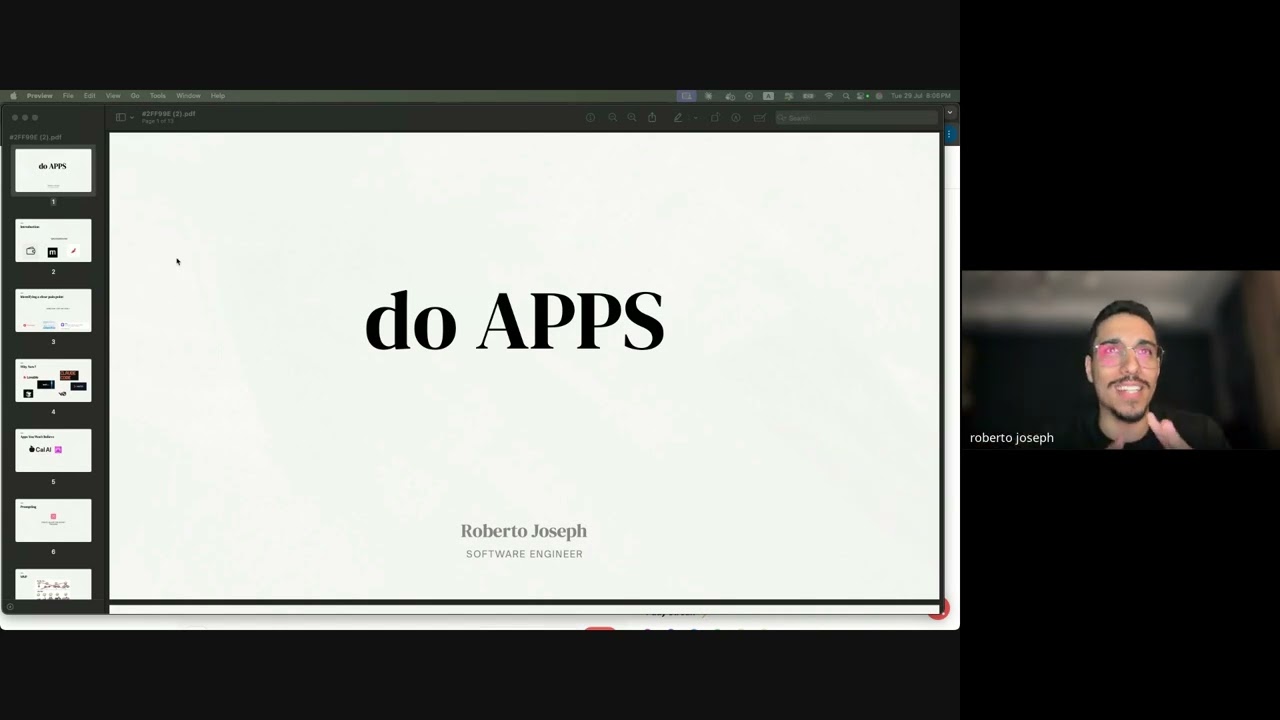Open the form filling tool icon

point(760,117)
